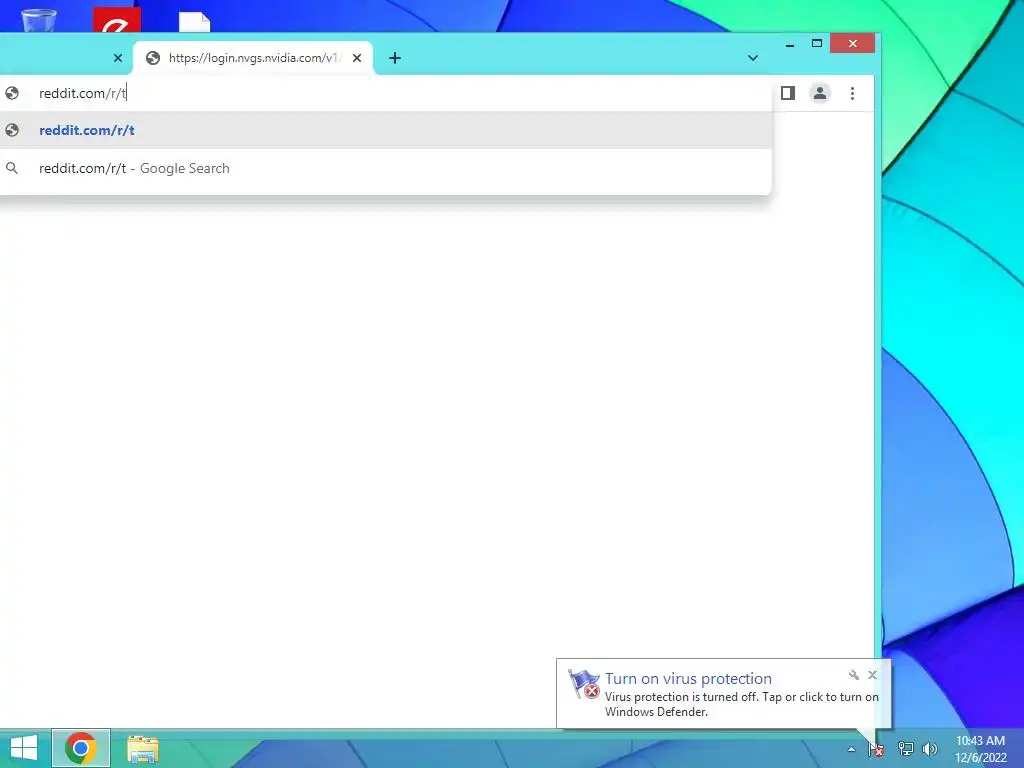
Task: Click the address bar containing reddit.com/r/t
Action: pos(385,93)
